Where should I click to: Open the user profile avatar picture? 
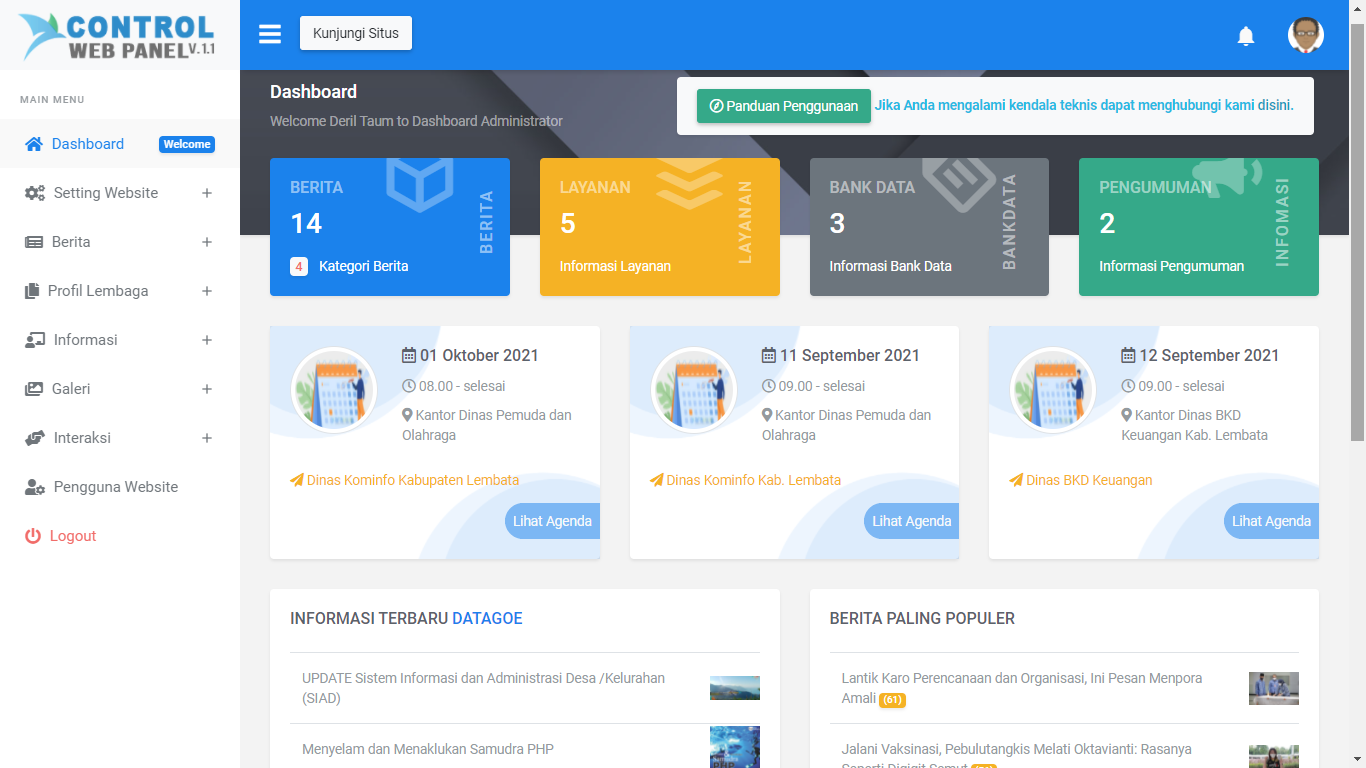tap(1305, 35)
